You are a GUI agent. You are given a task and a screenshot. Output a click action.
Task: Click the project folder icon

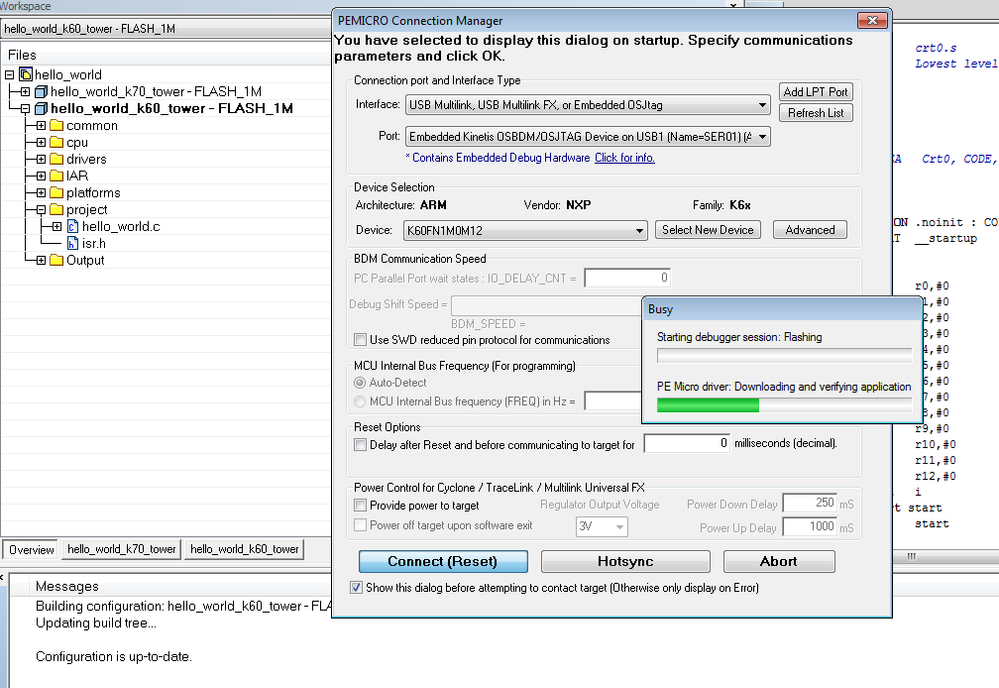[57, 210]
